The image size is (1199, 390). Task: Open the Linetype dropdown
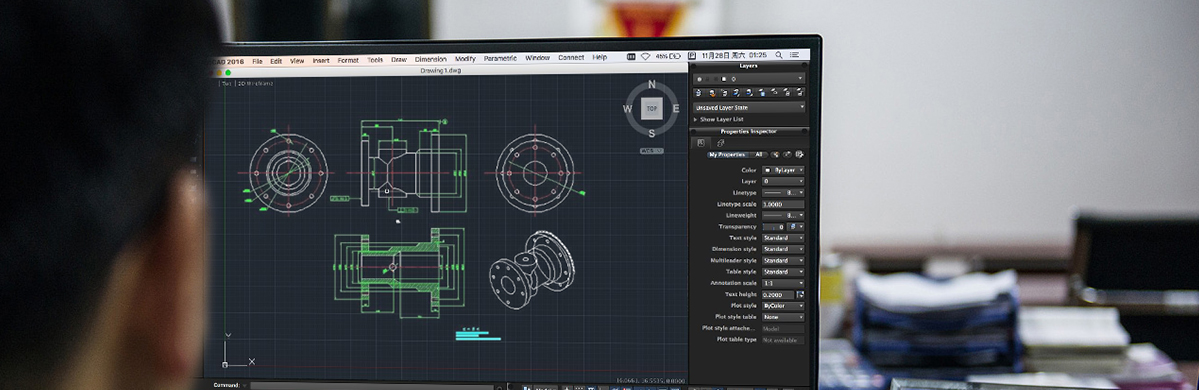click(783, 193)
